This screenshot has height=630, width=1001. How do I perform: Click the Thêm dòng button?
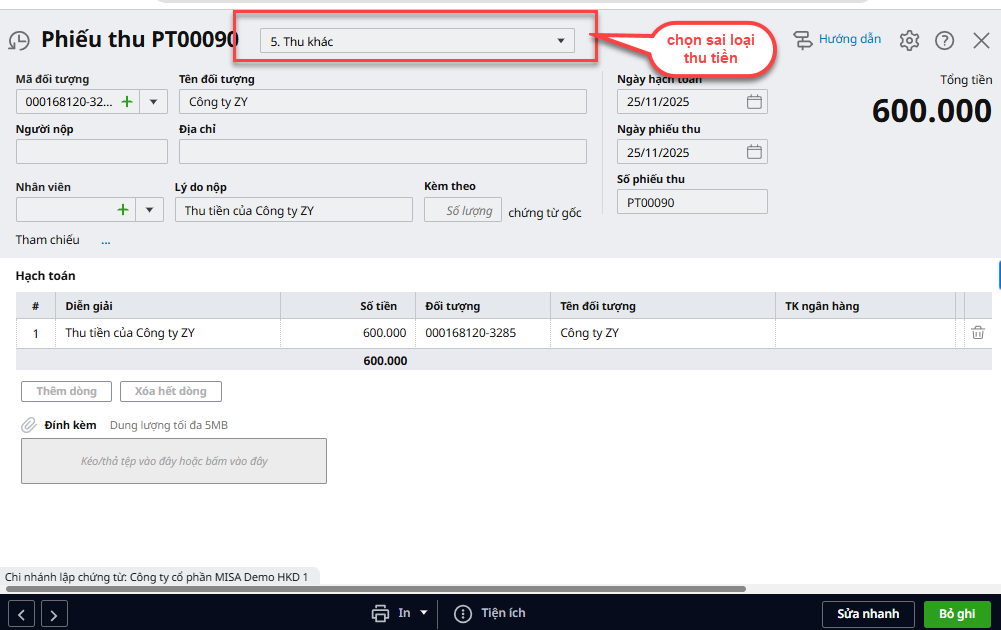(x=67, y=391)
